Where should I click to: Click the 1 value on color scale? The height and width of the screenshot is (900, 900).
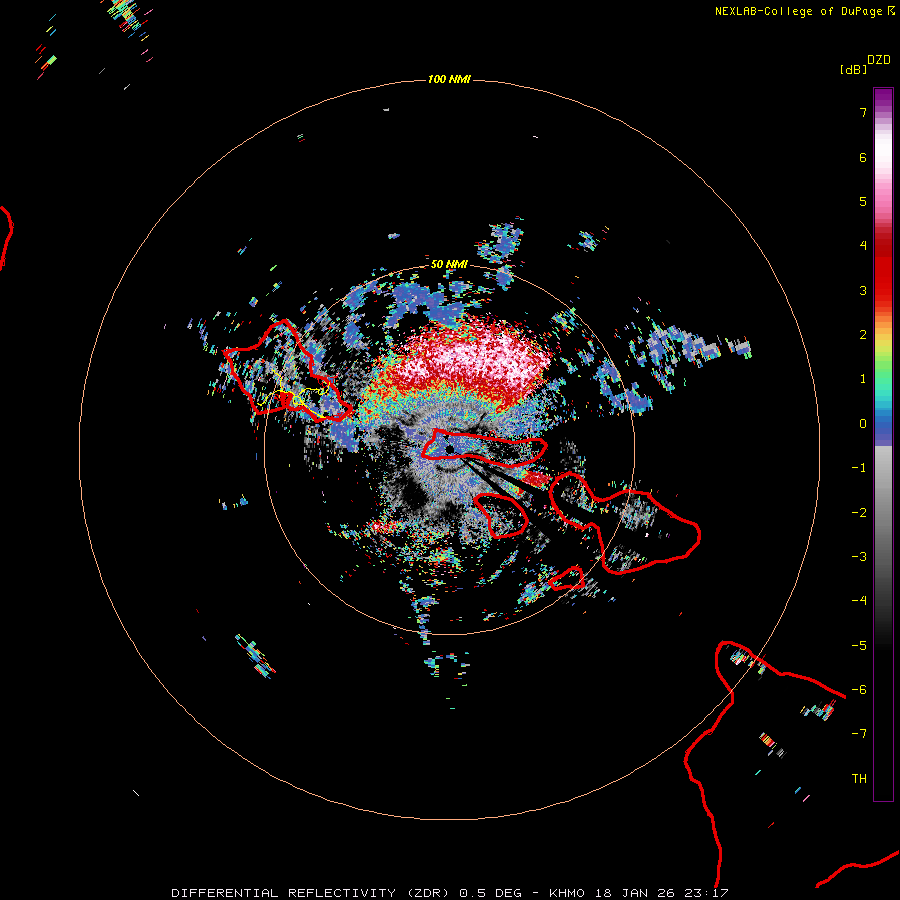click(863, 379)
